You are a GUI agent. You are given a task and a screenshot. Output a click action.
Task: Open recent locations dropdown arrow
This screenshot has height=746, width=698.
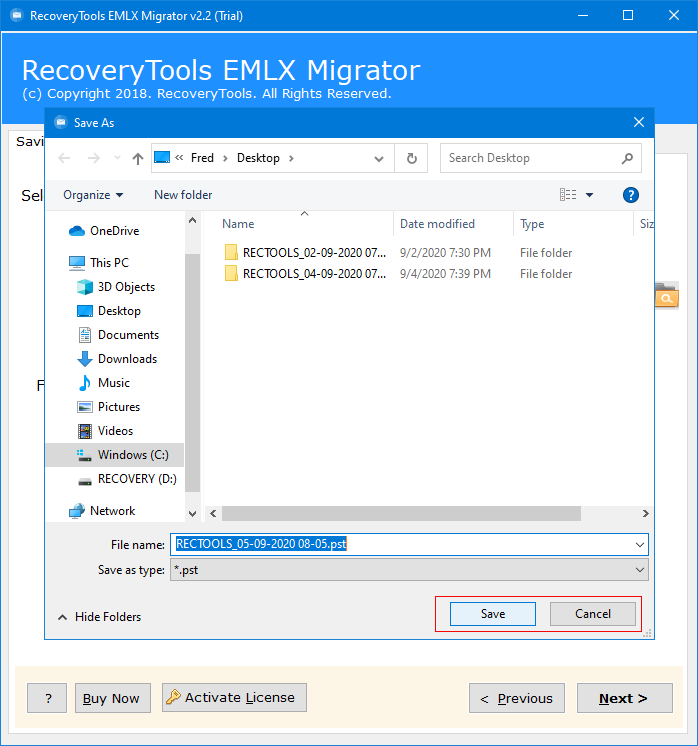(x=117, y=158)
